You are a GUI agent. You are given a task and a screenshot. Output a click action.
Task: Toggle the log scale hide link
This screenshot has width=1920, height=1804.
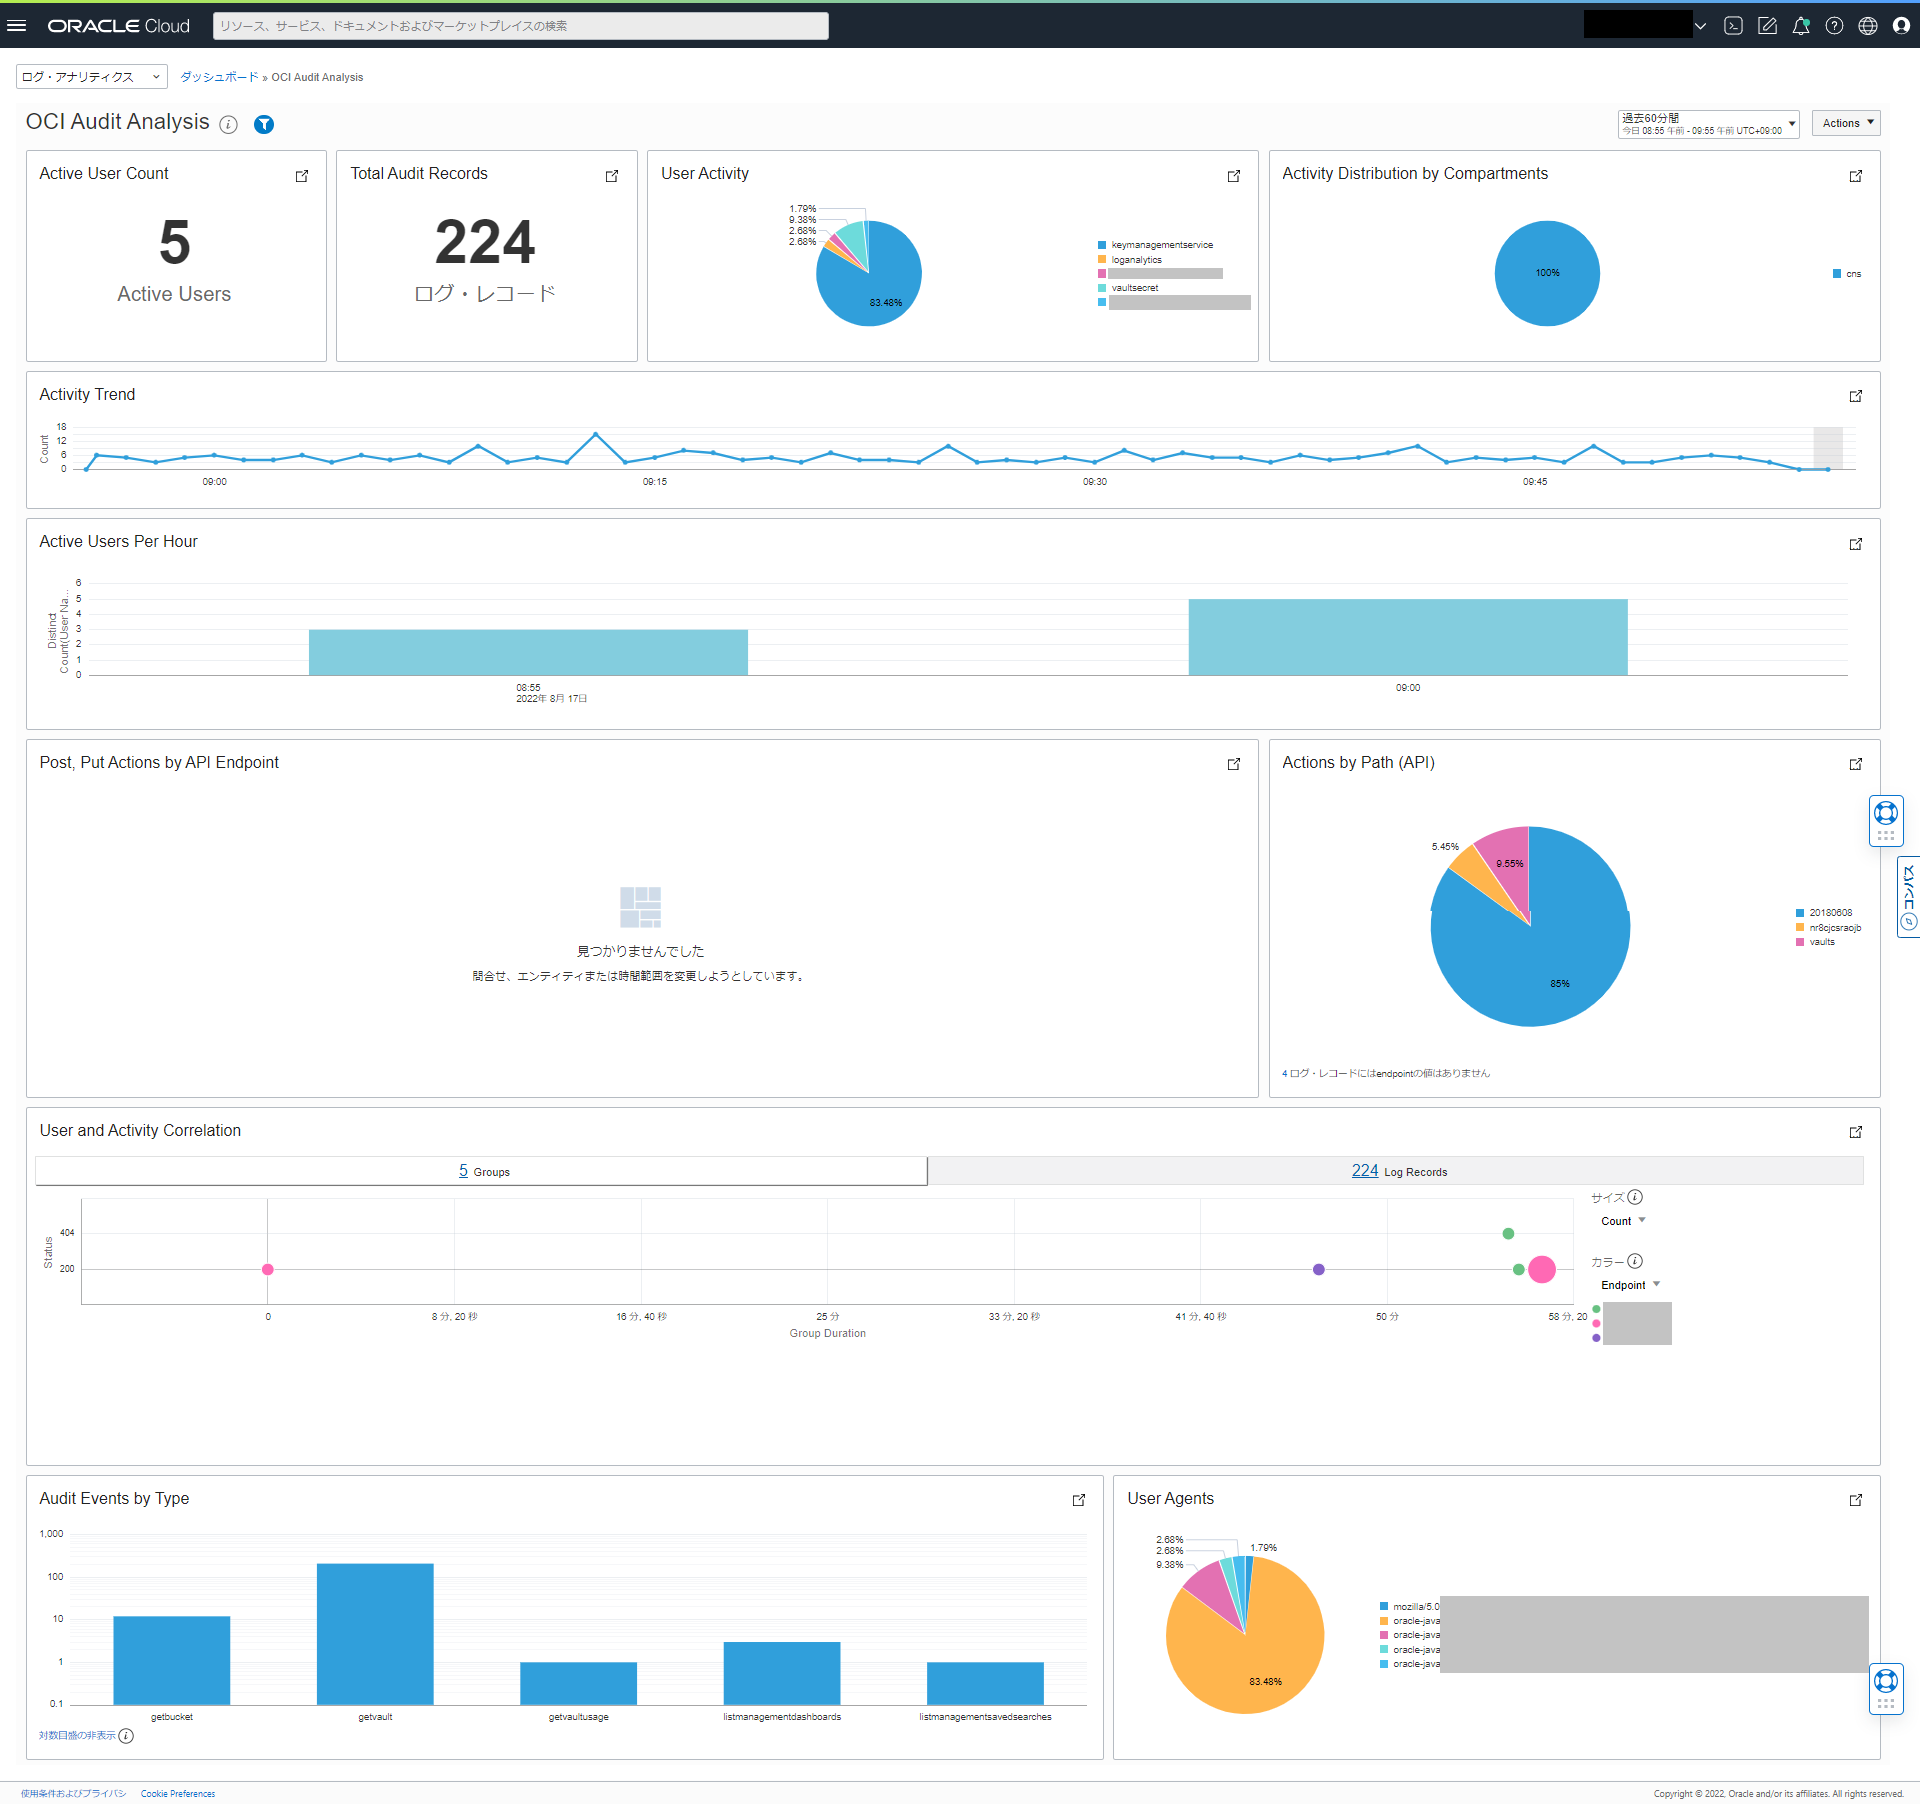coord(77,1735)
